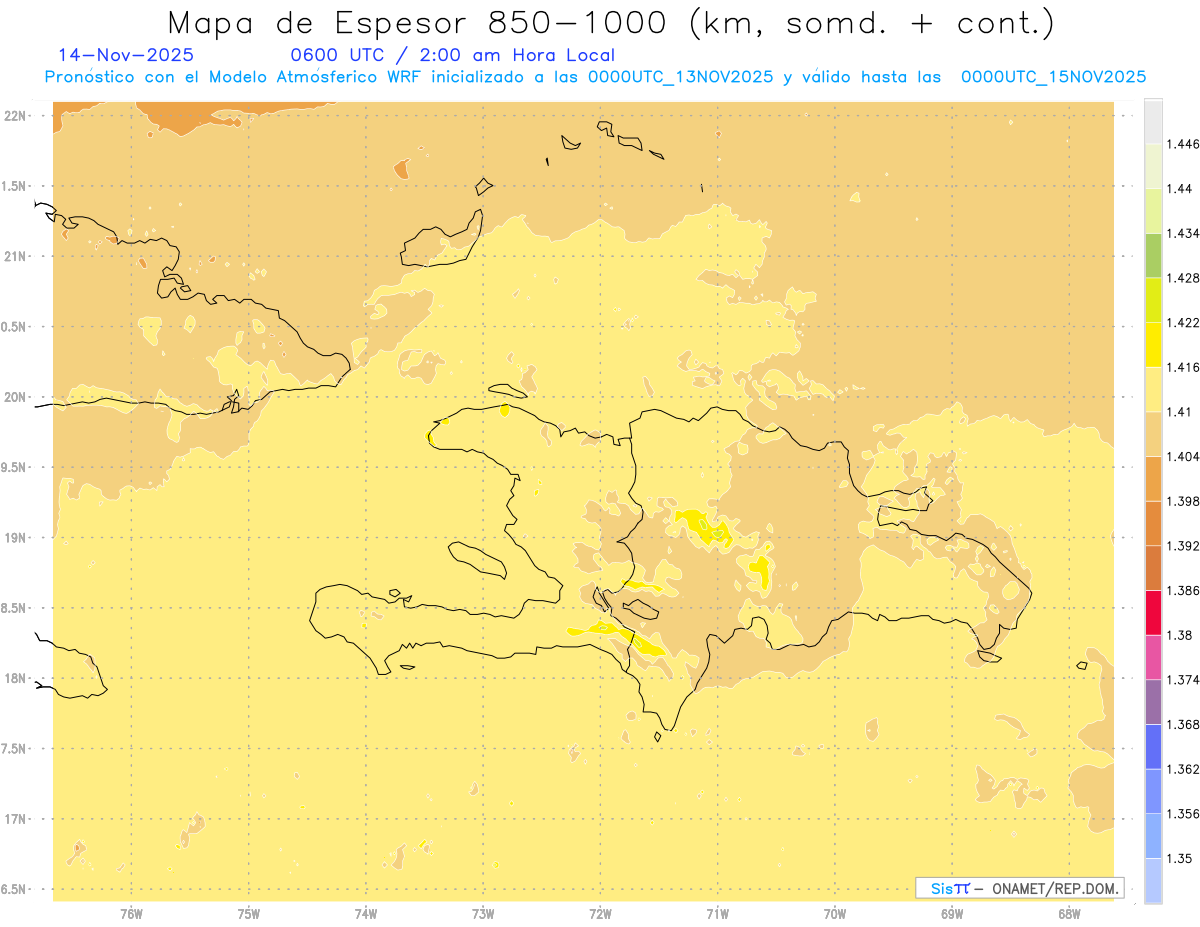Click the colorbar value '1.446'

(x=1185, y=144)
